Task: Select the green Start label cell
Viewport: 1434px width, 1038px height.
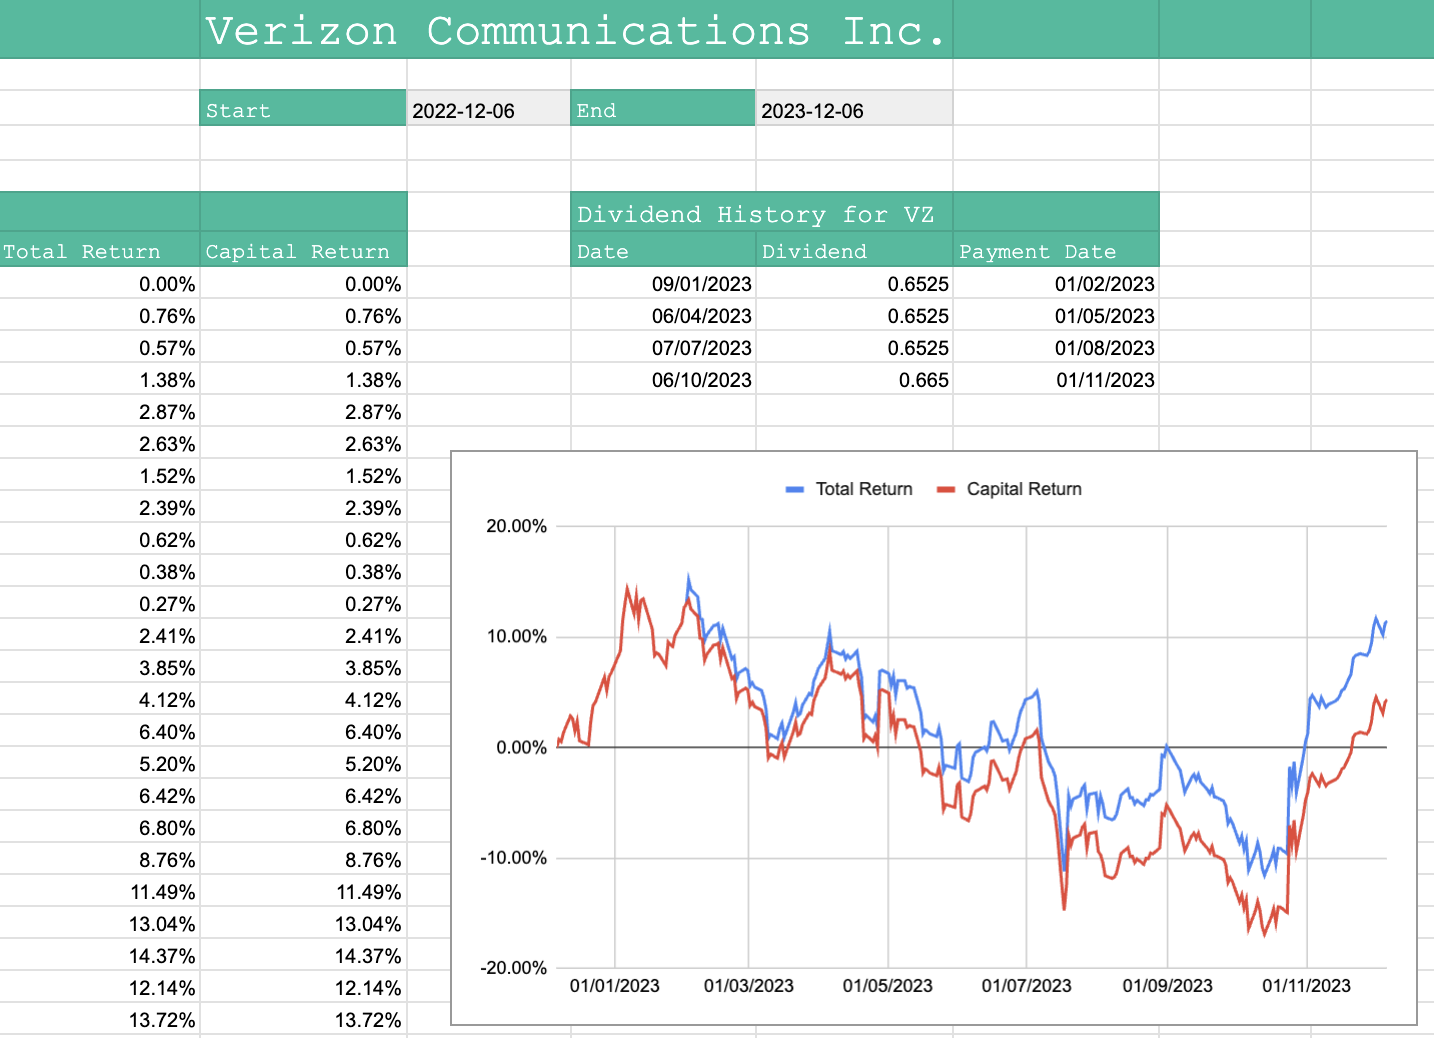Action: pos(302,111)
